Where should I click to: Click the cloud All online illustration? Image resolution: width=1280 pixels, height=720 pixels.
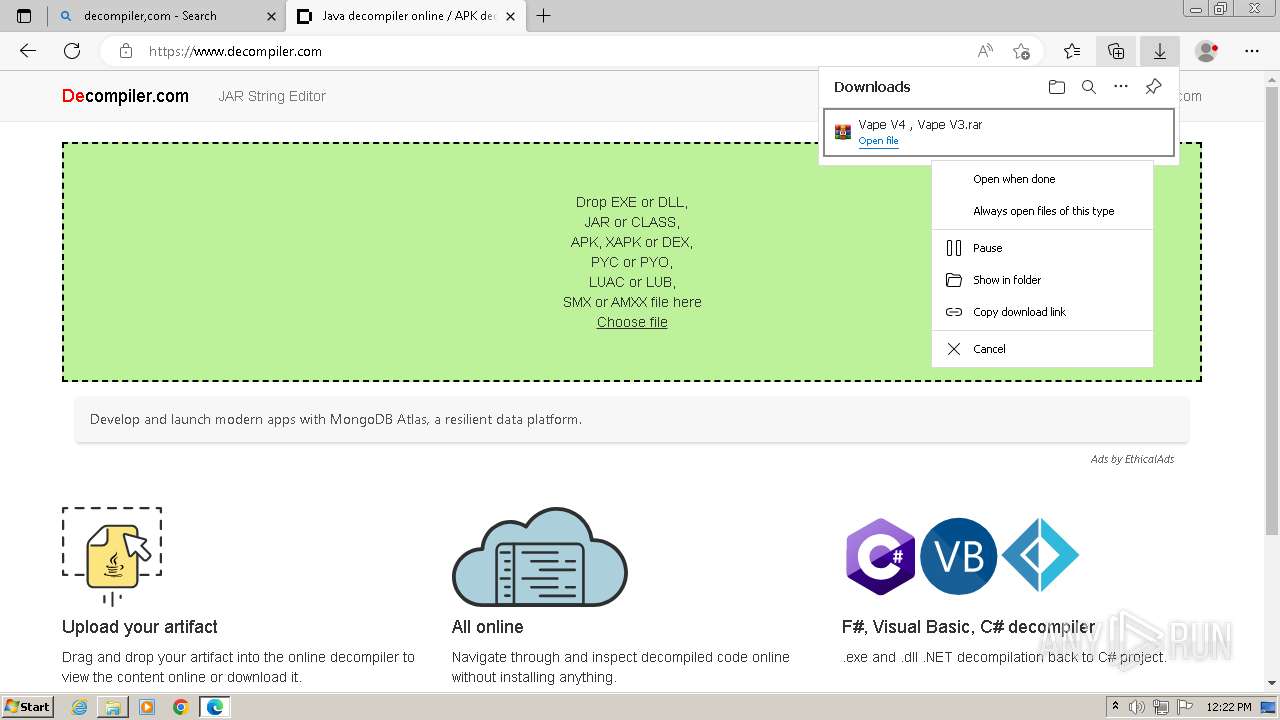pyautogui.click(x=540, y=556)
